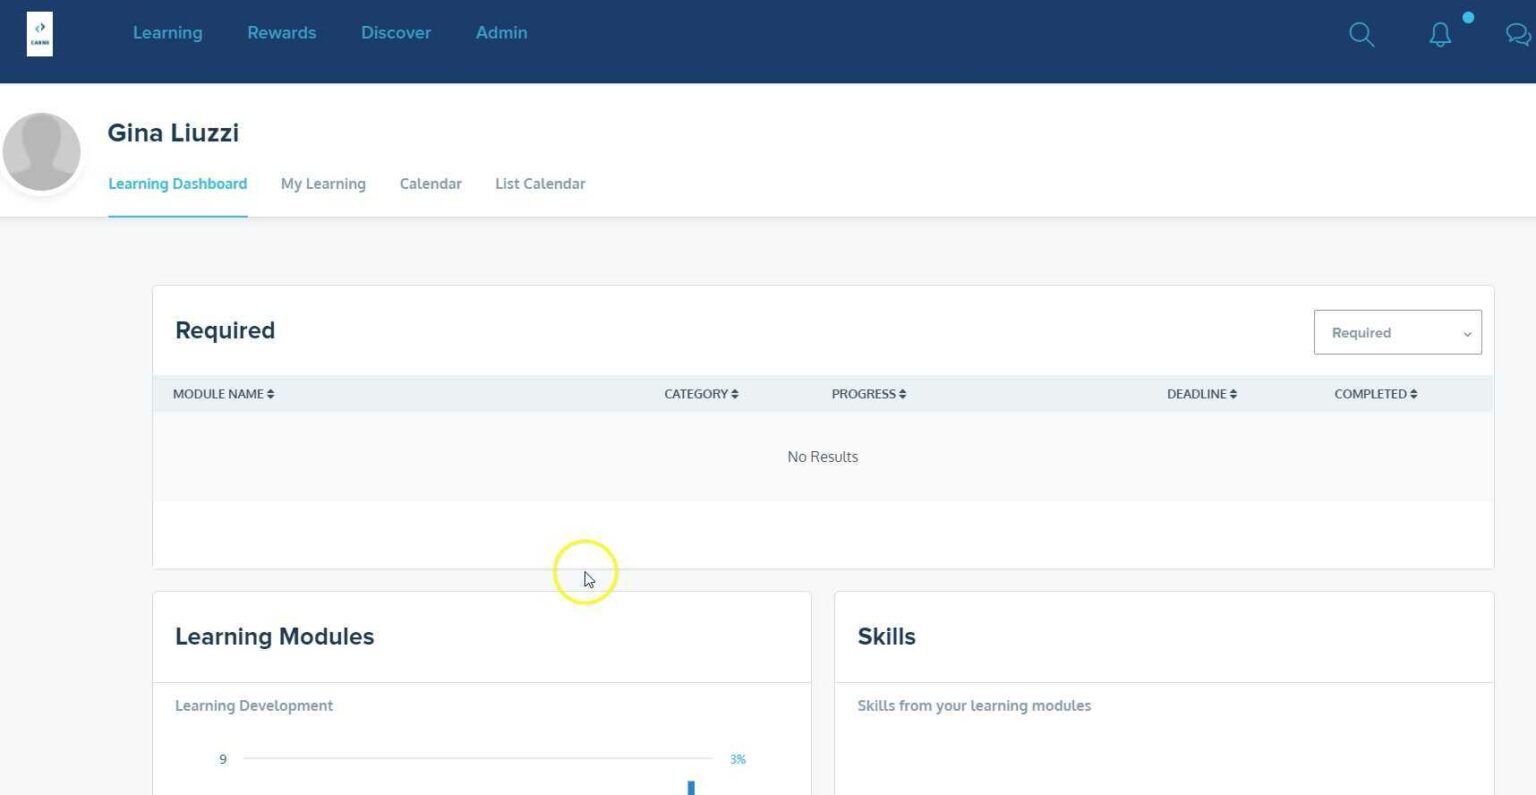Switch to the Calendar tab

[x=431, y=183]
